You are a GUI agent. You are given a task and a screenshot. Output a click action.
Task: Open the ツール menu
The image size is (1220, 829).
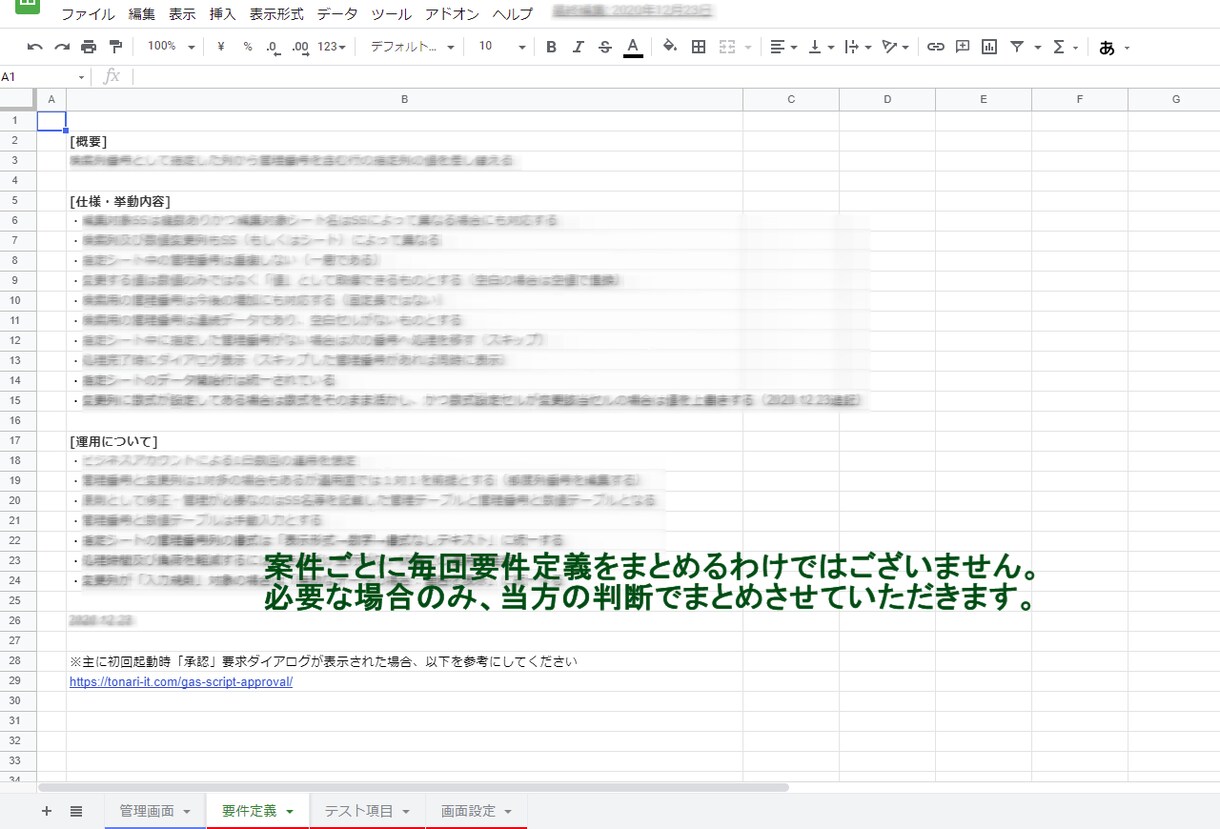(x=391, y=14)
